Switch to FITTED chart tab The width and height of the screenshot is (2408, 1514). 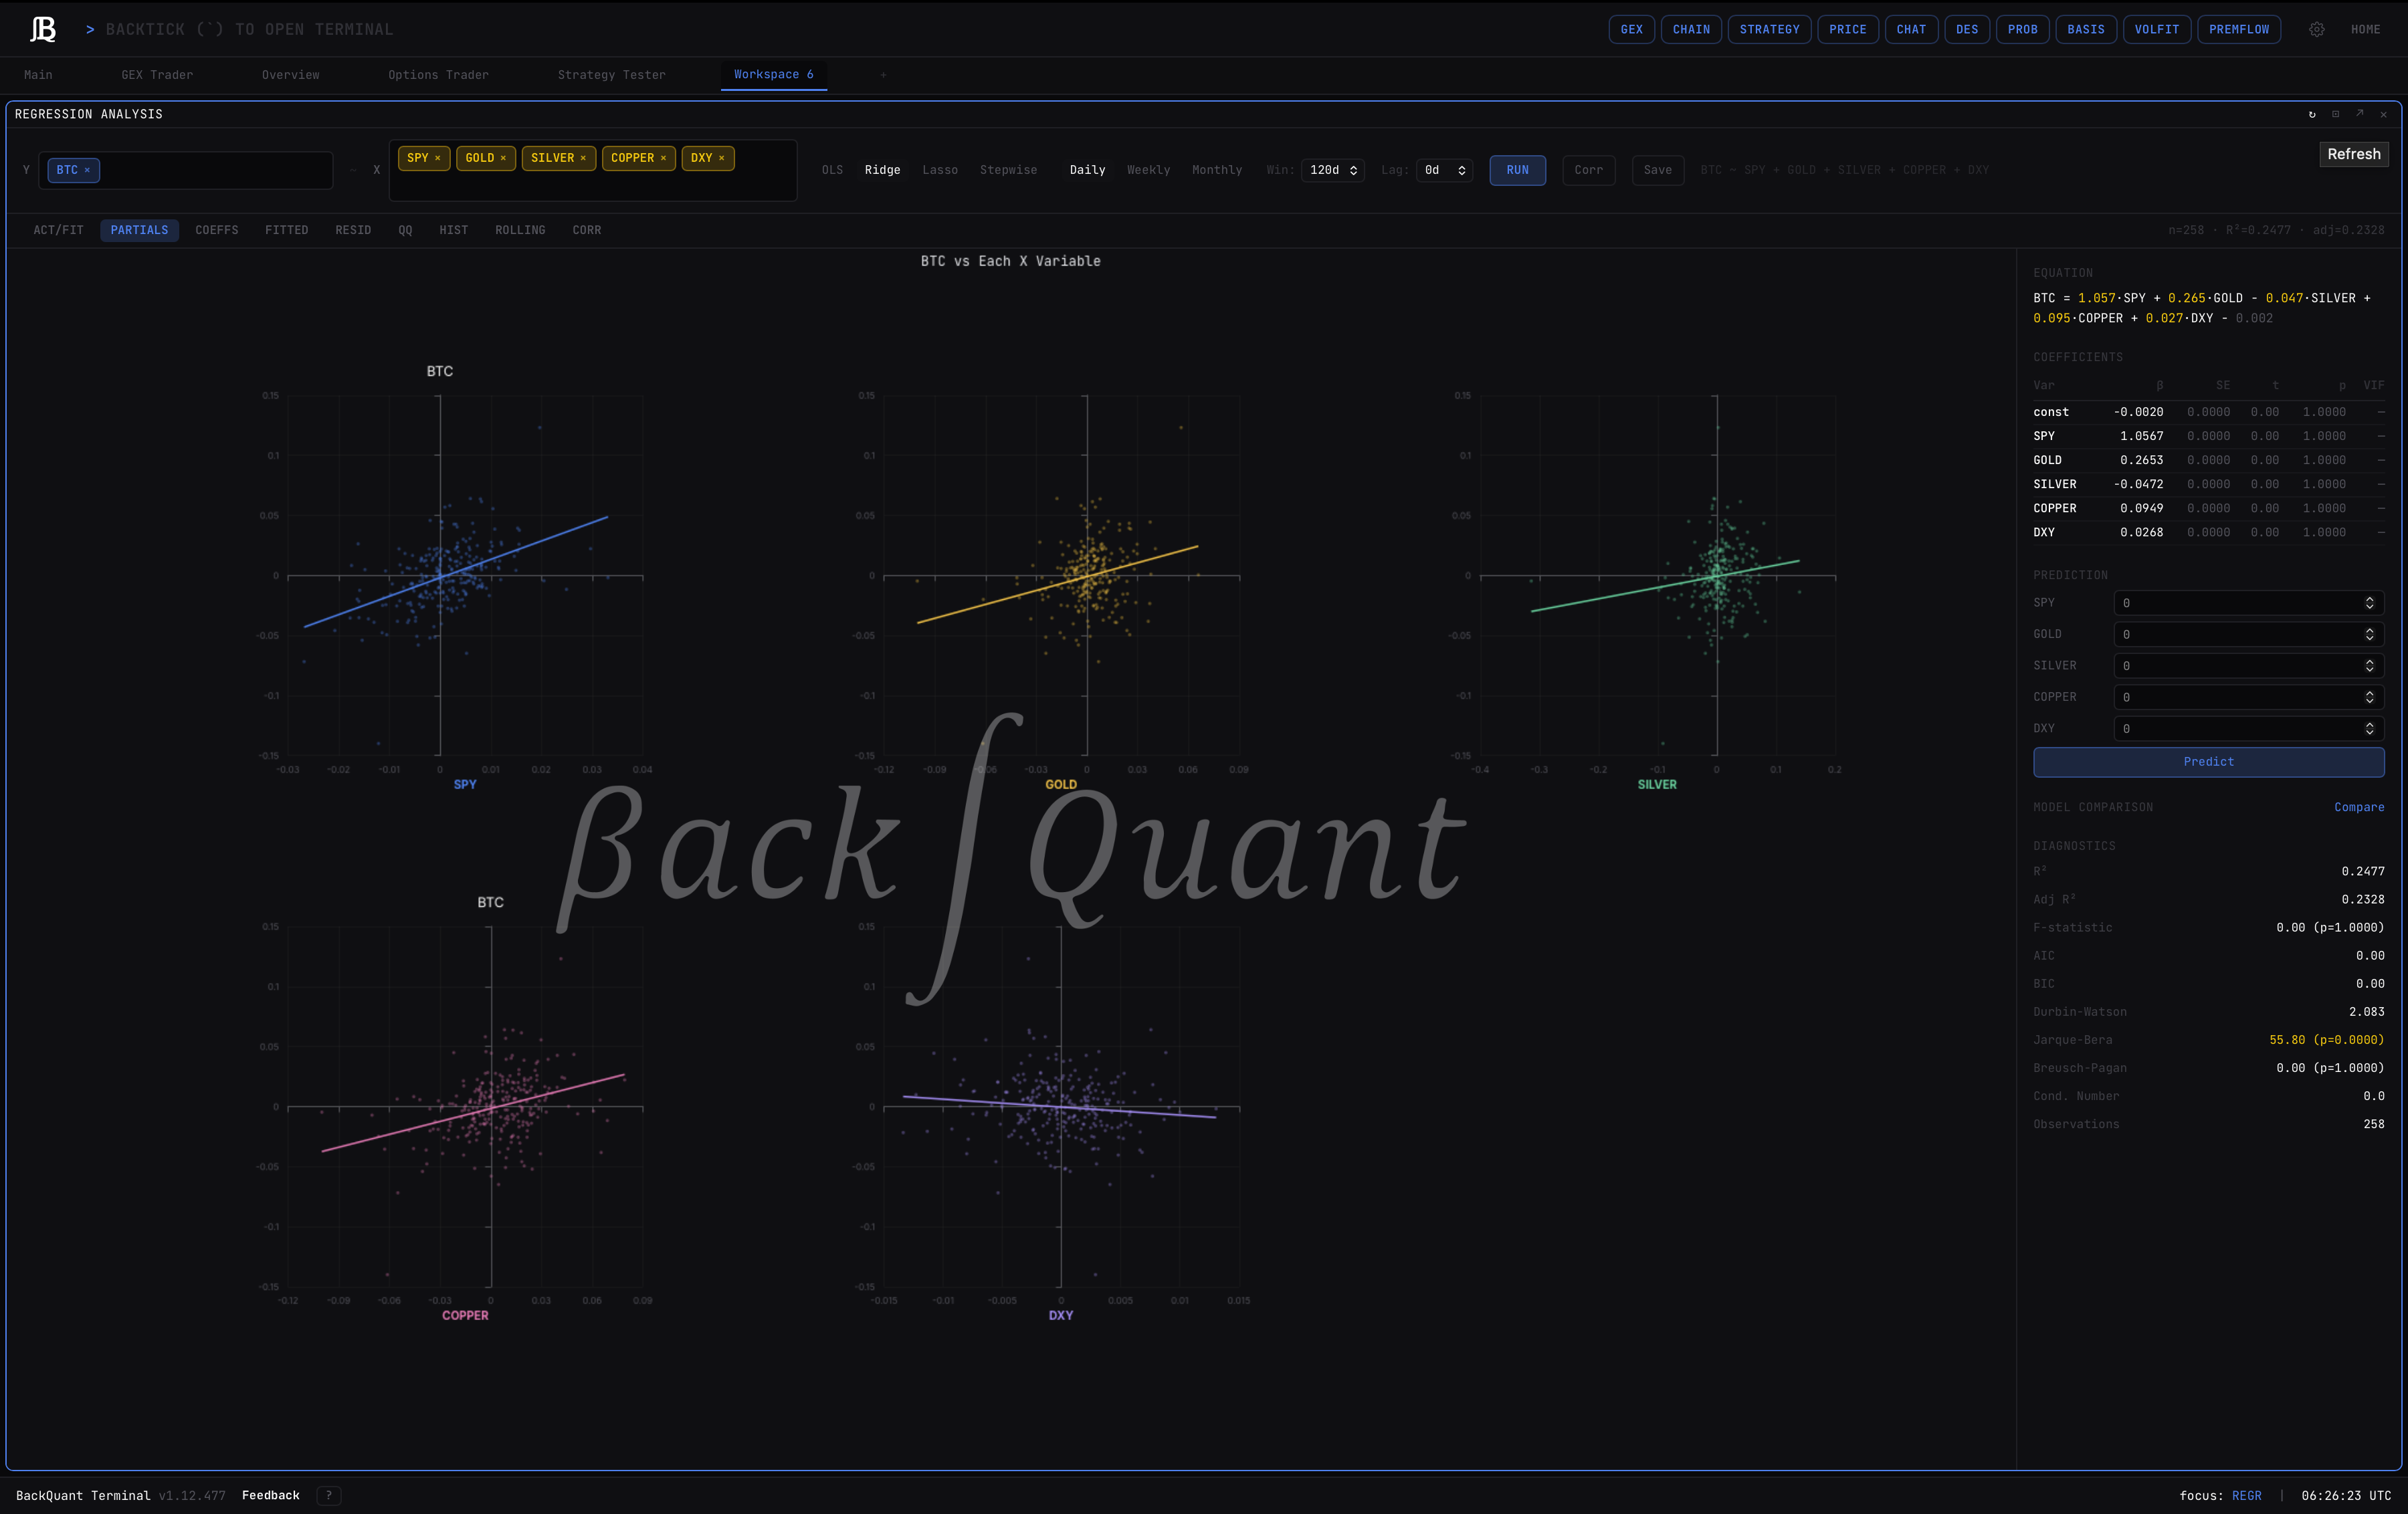pyautogui.click(x=286, y=230)
